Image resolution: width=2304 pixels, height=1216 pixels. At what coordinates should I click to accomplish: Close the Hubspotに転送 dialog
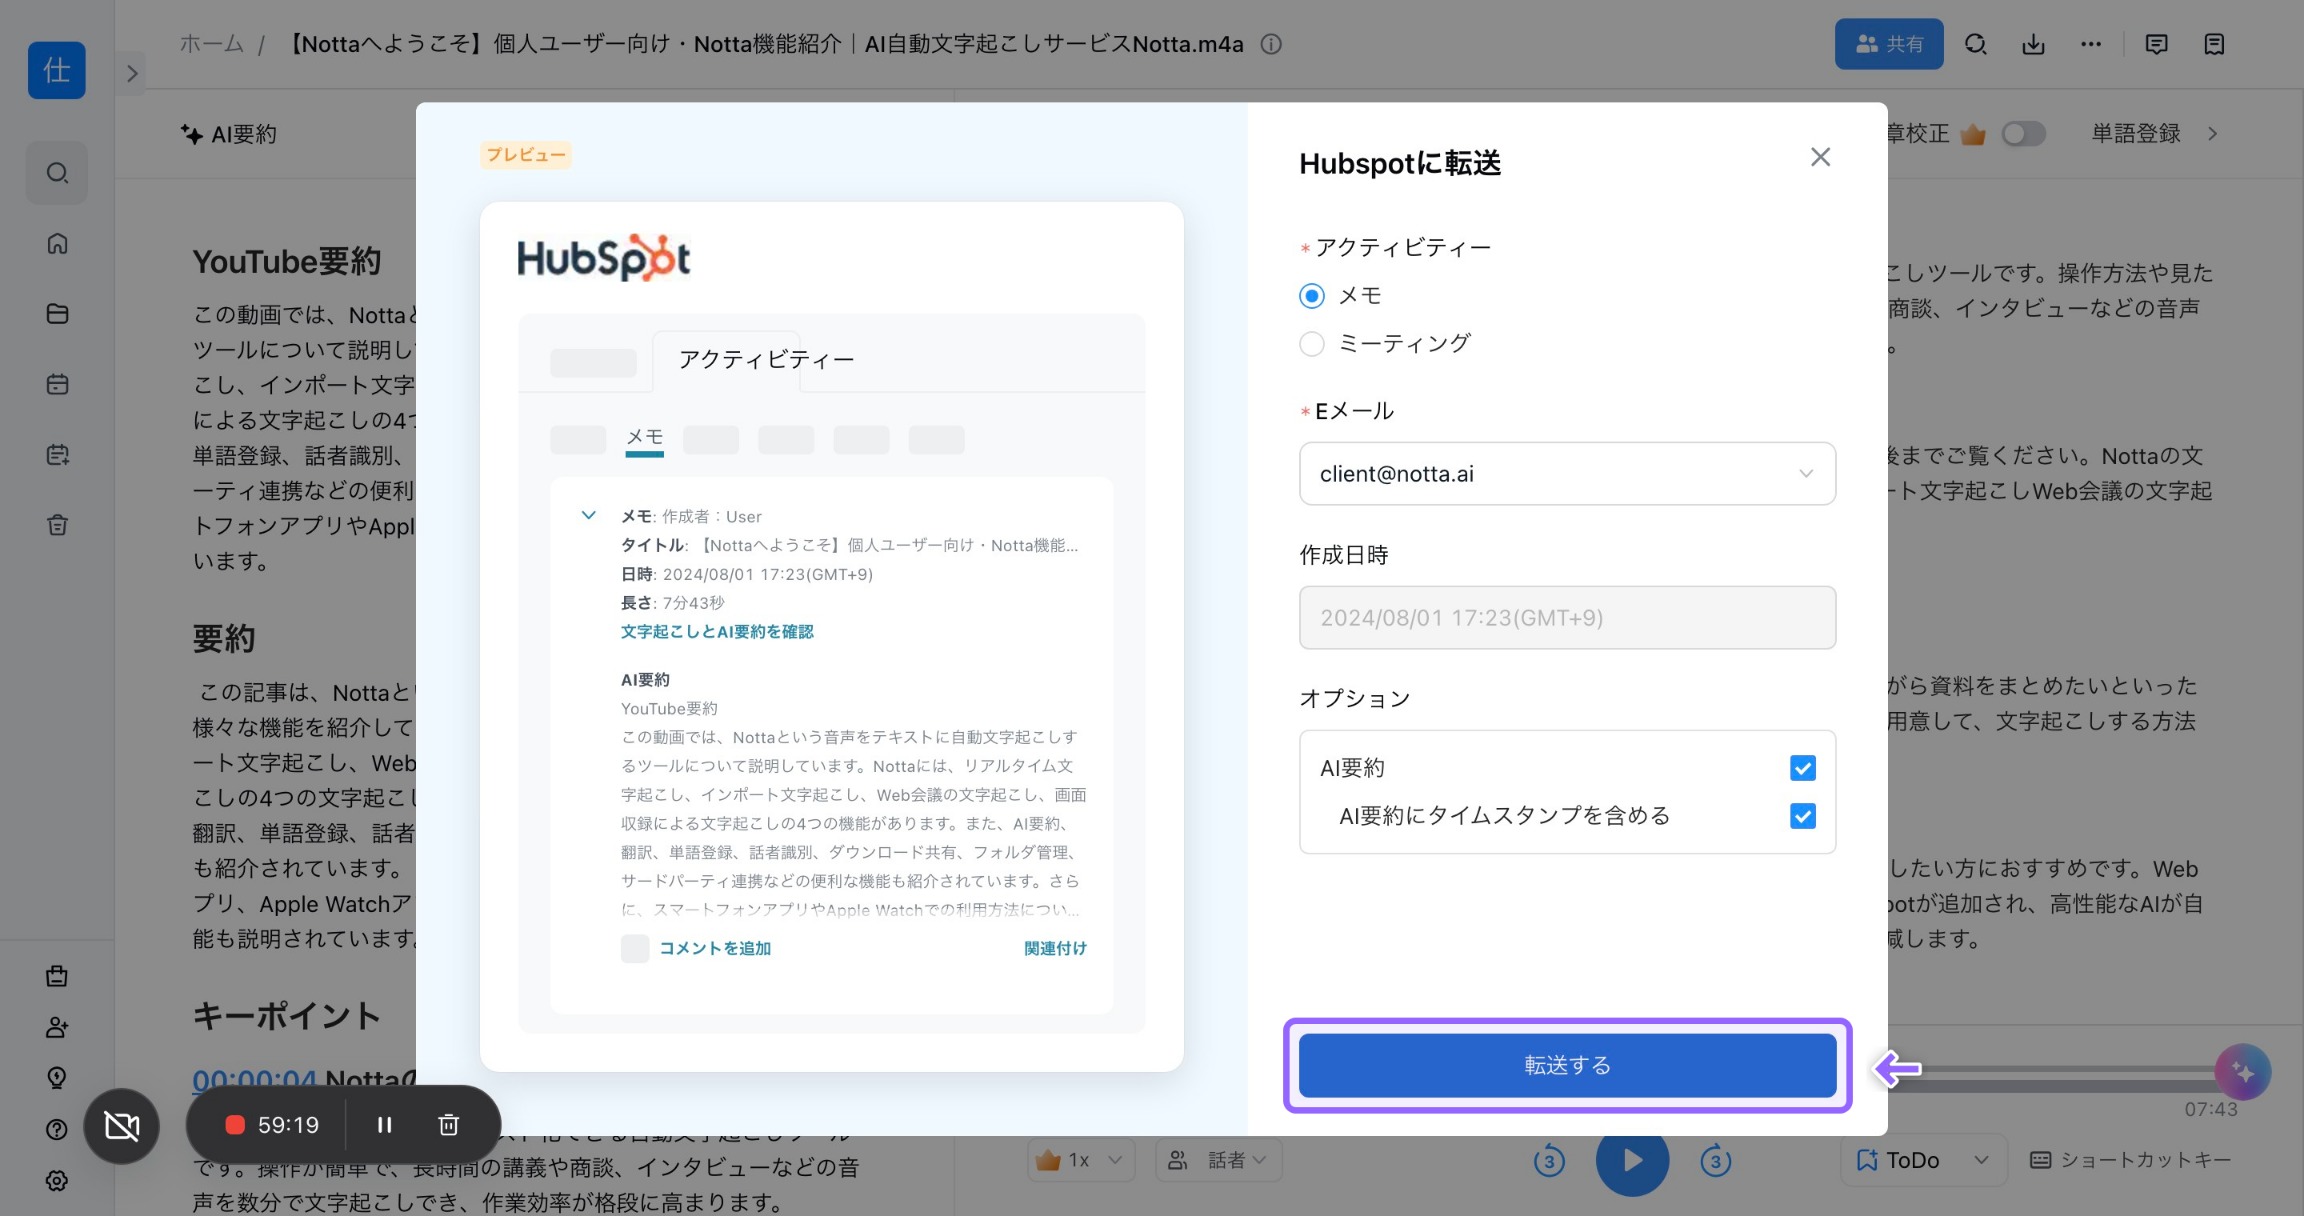(1820, 157)
